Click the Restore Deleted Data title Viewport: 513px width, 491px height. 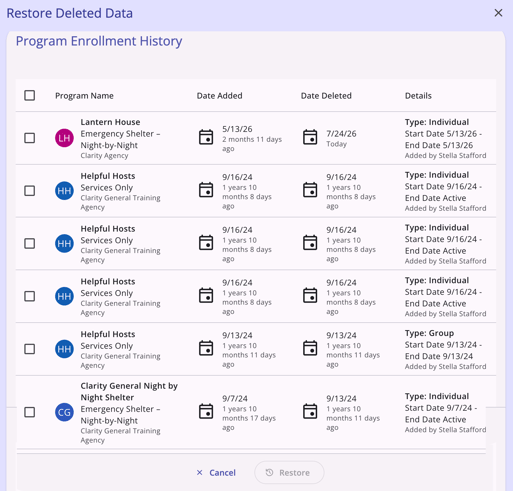pos(70,13)
